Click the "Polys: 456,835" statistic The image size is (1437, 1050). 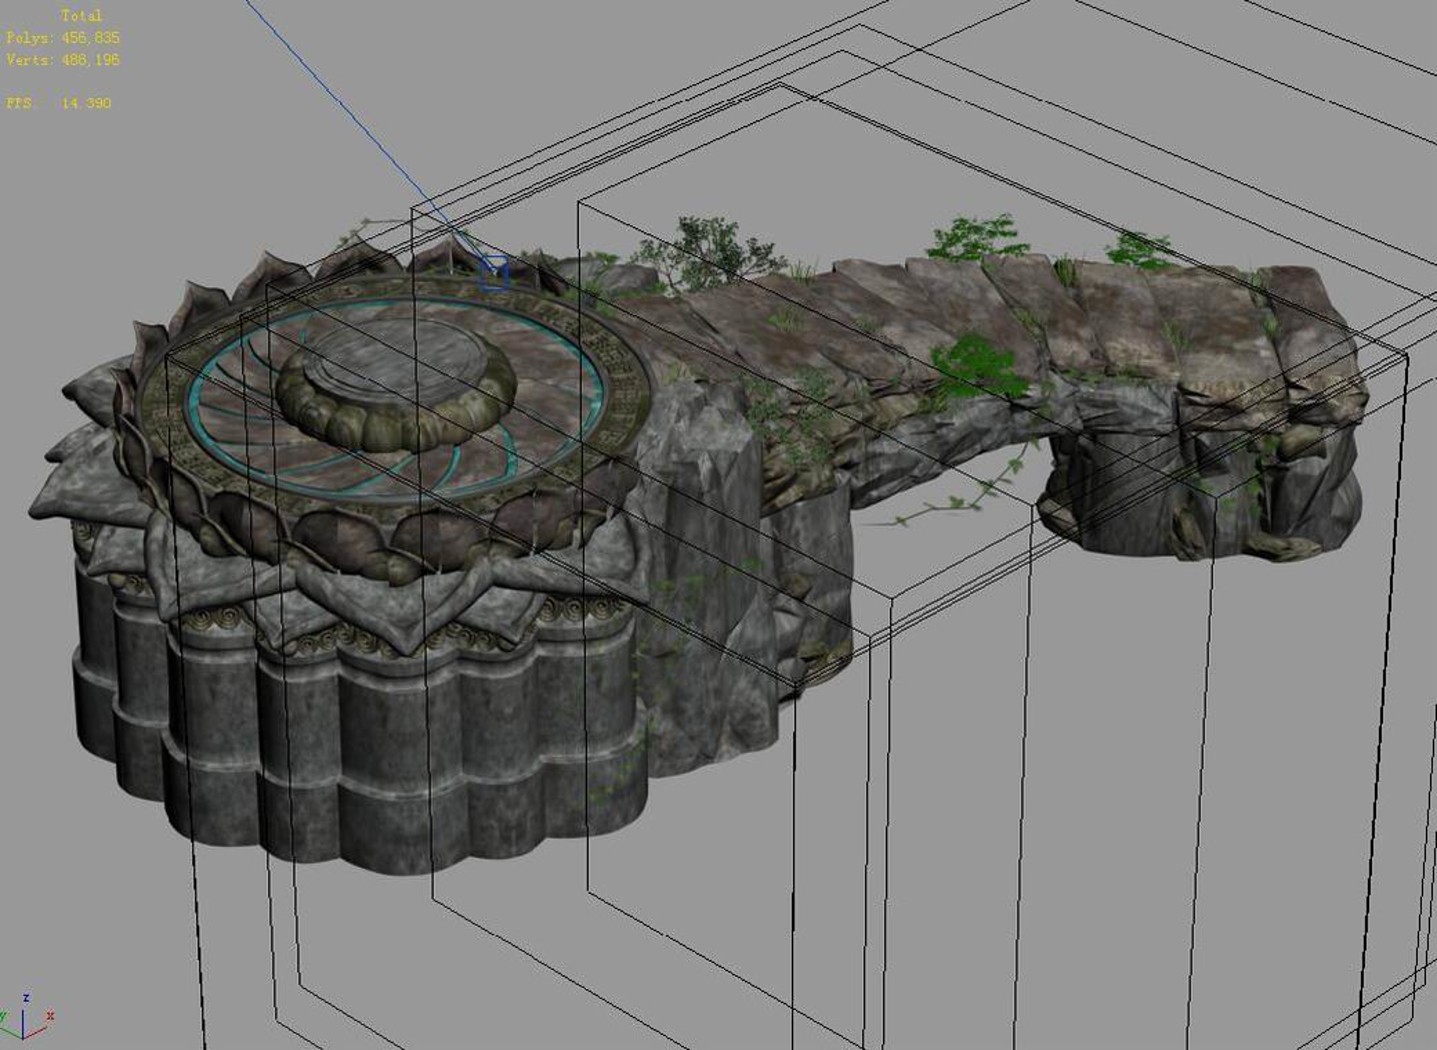pos(63,38)
